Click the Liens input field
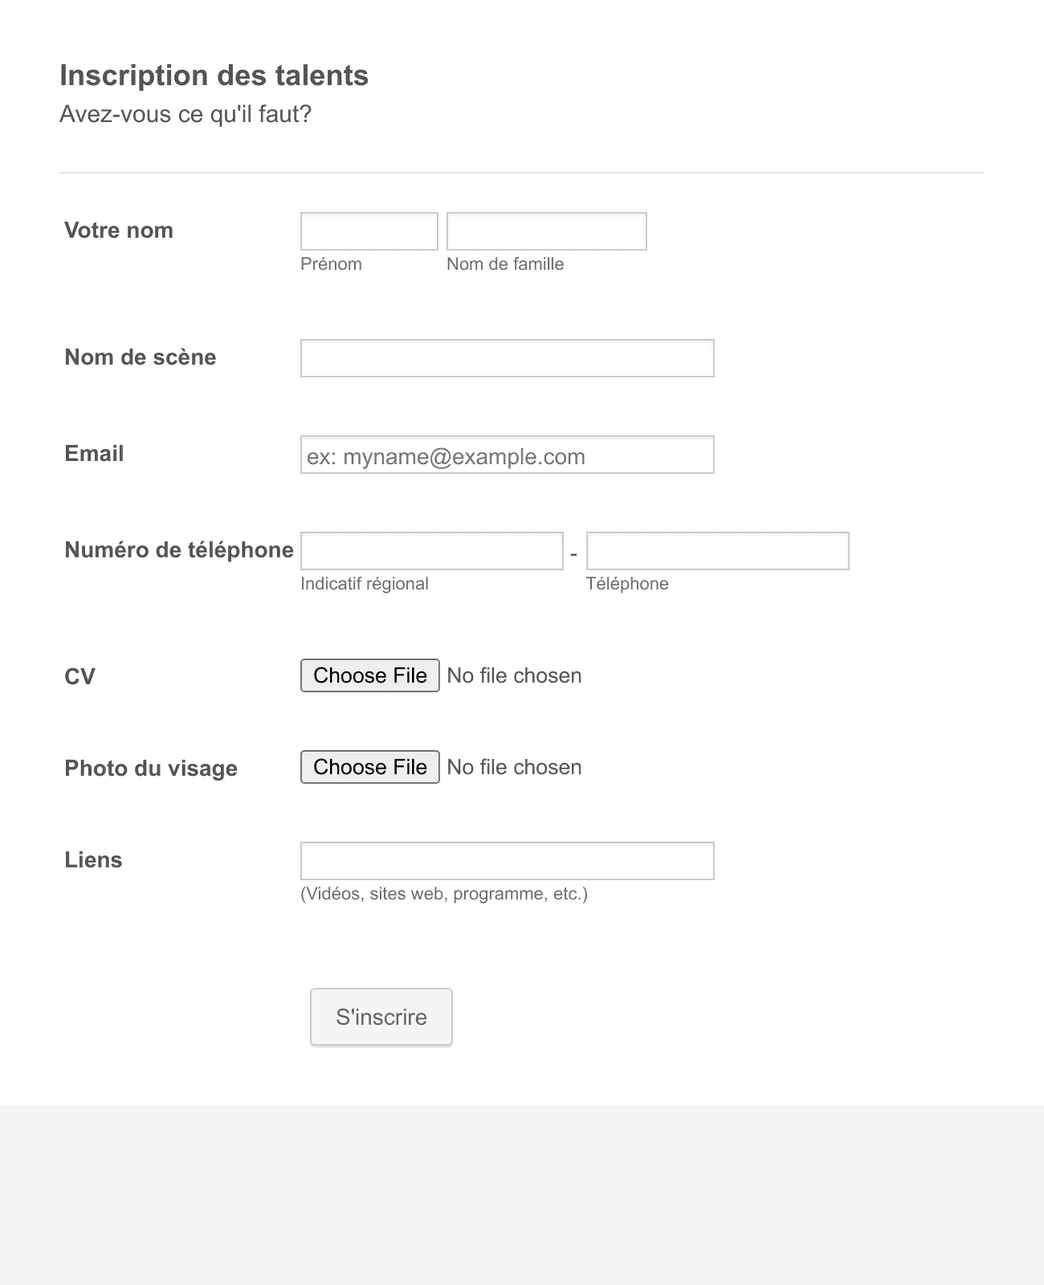This screenshot has width=1044, height=1285. pos(506,860)
